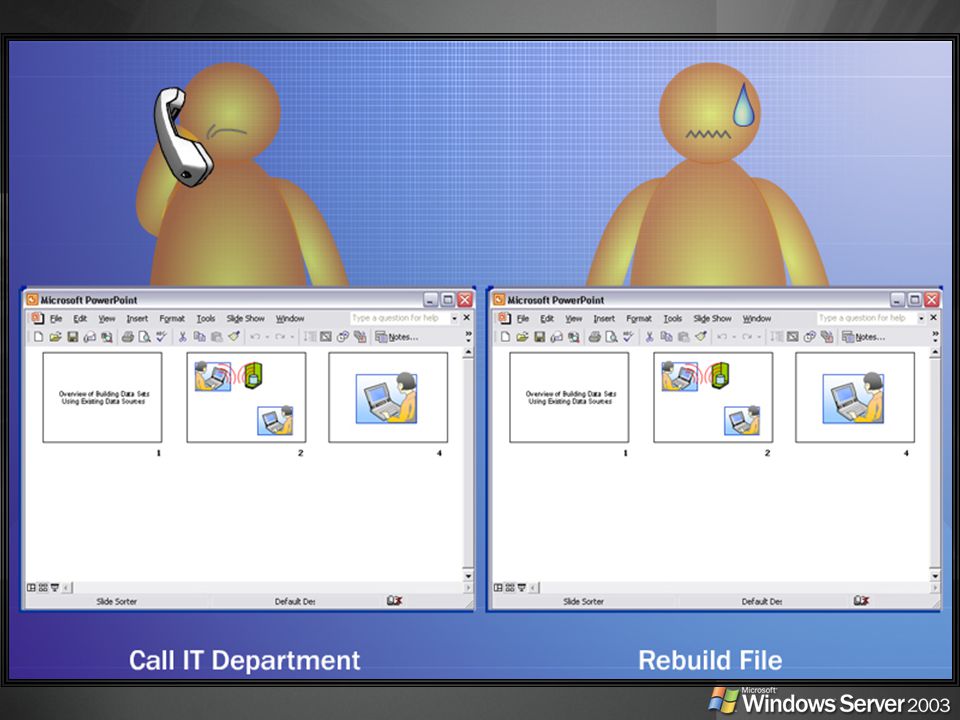Select Slide Sorter view button in left window
960x720 pixels.
43,588
